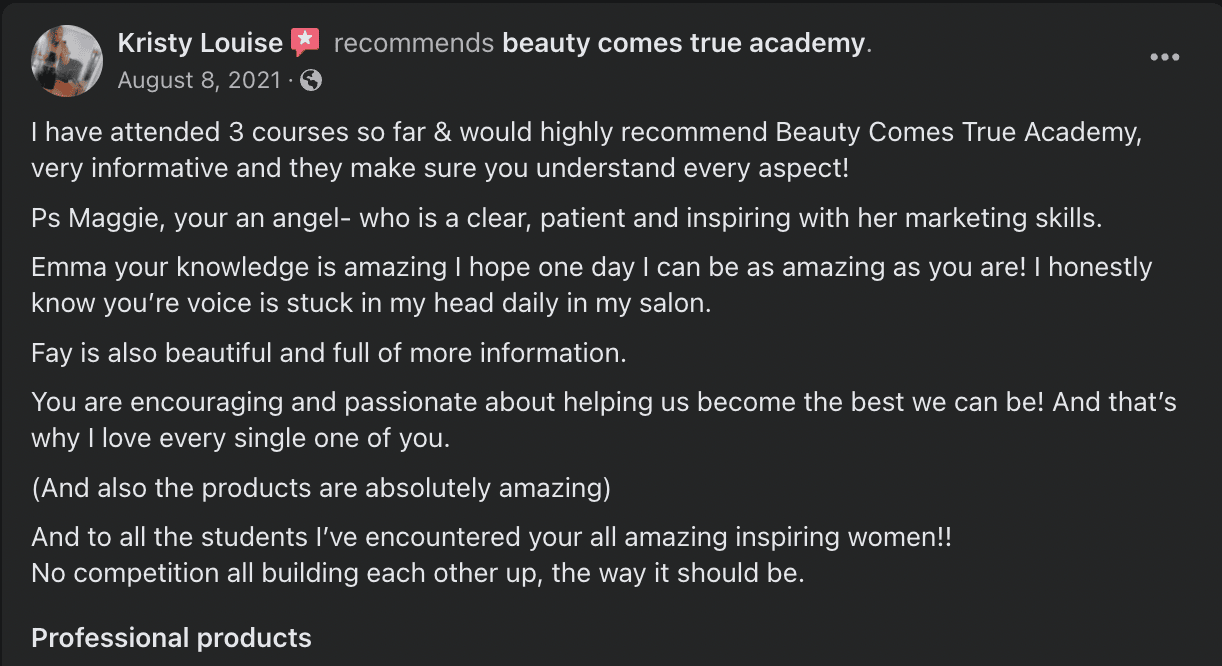Viewport: 1222px width, 666px height.
Task: Click the "I have attended 3 courses" line
Action: click(x=586, y=133)
